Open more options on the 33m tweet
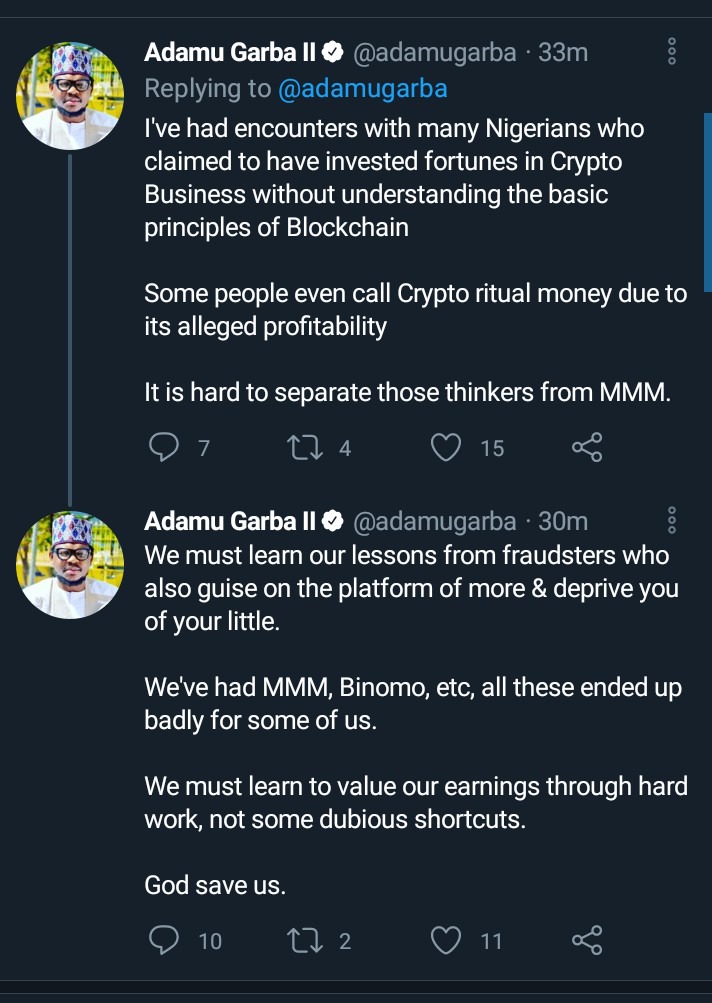 click(x=672, y=51)
